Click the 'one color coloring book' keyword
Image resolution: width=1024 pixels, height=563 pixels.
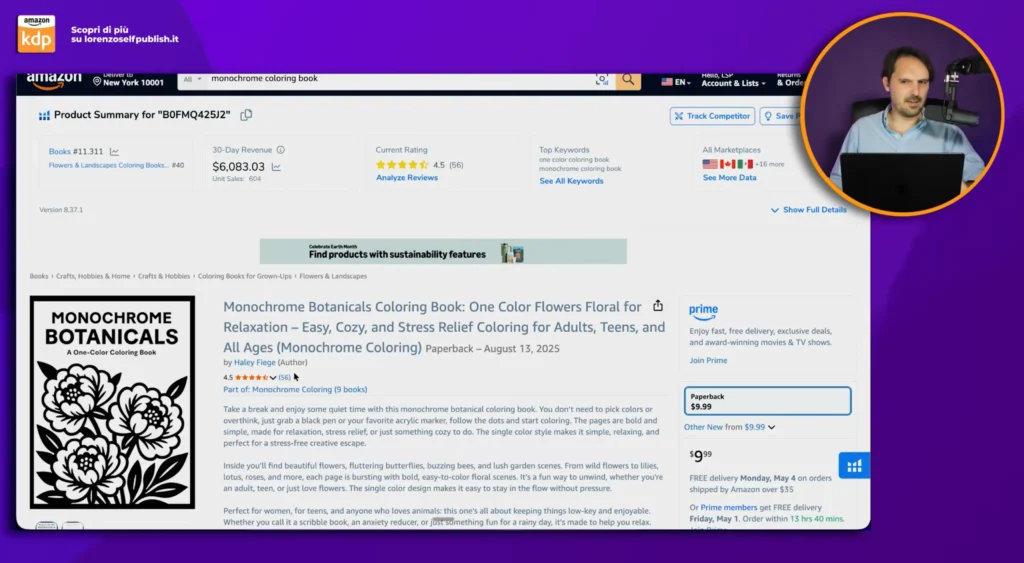[574, 160]
